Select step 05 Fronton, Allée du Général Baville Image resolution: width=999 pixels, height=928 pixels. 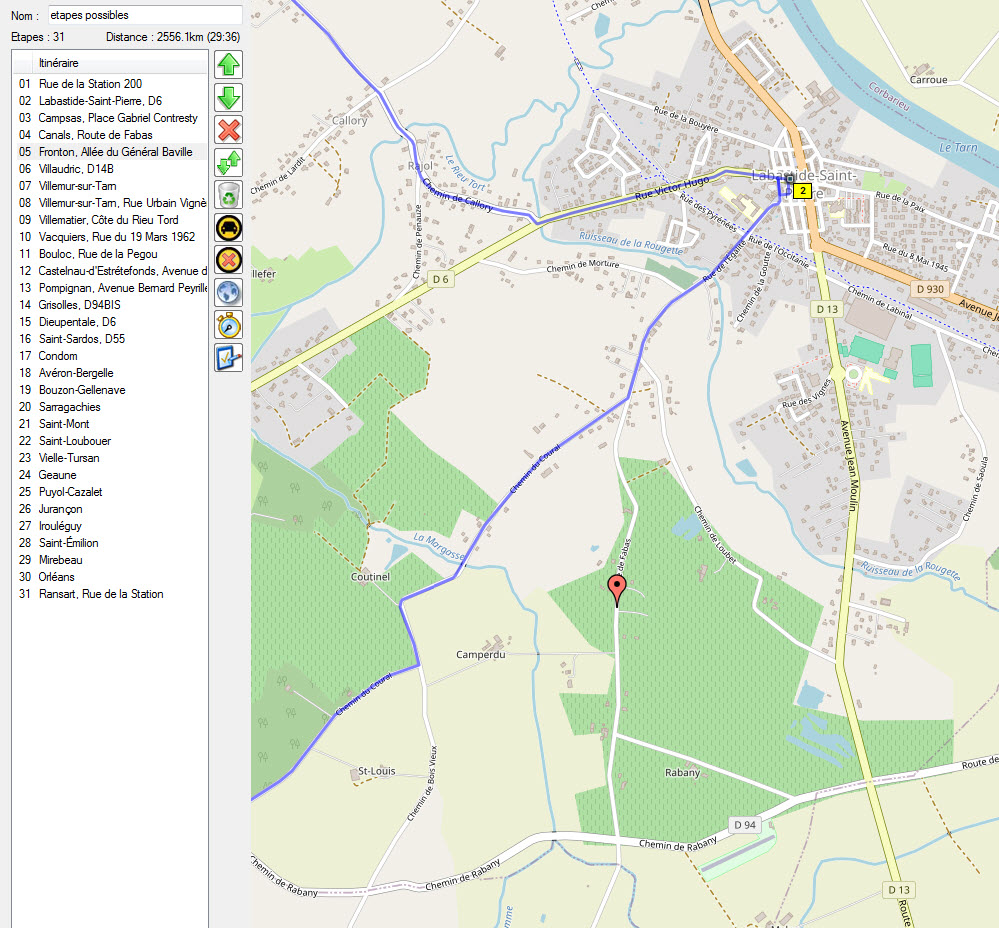[115, 152]
